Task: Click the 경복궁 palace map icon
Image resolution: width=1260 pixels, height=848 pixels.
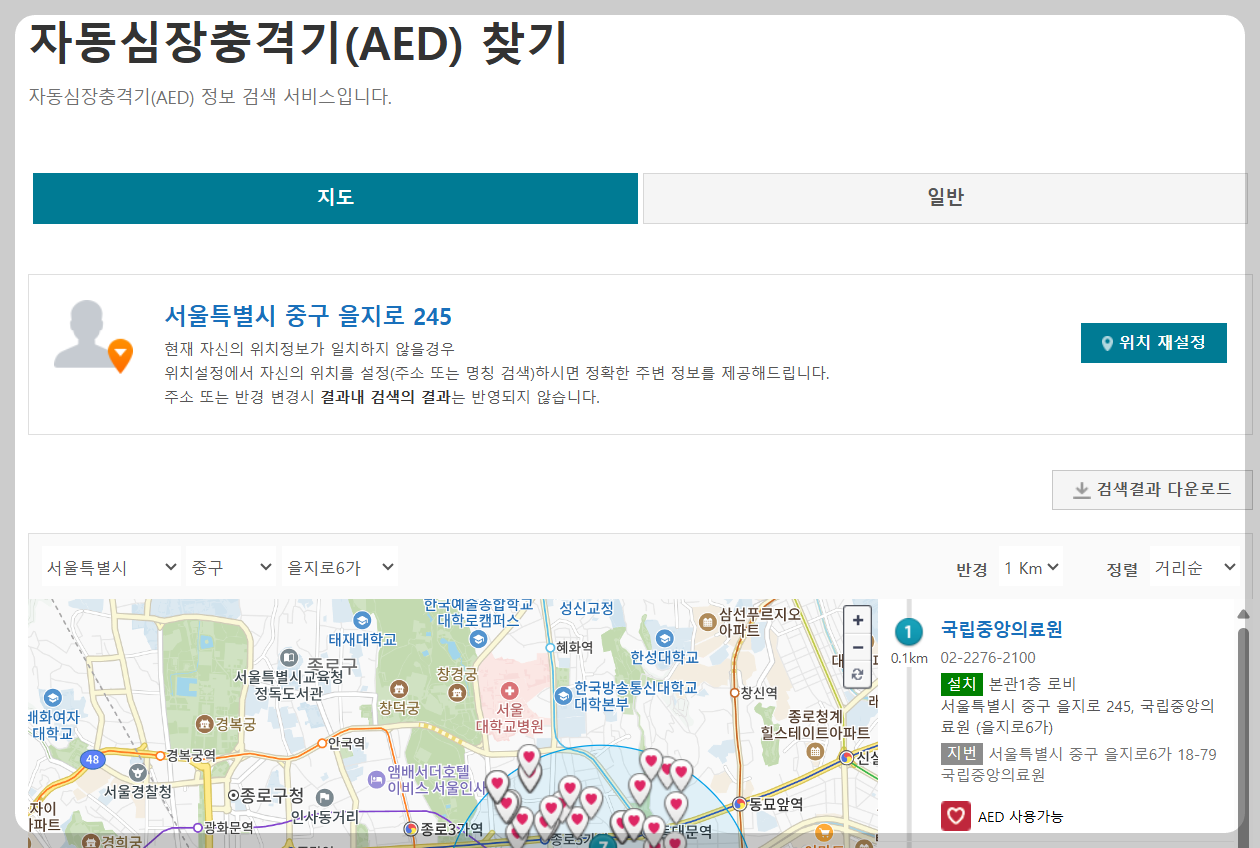Action: (205, 724)
